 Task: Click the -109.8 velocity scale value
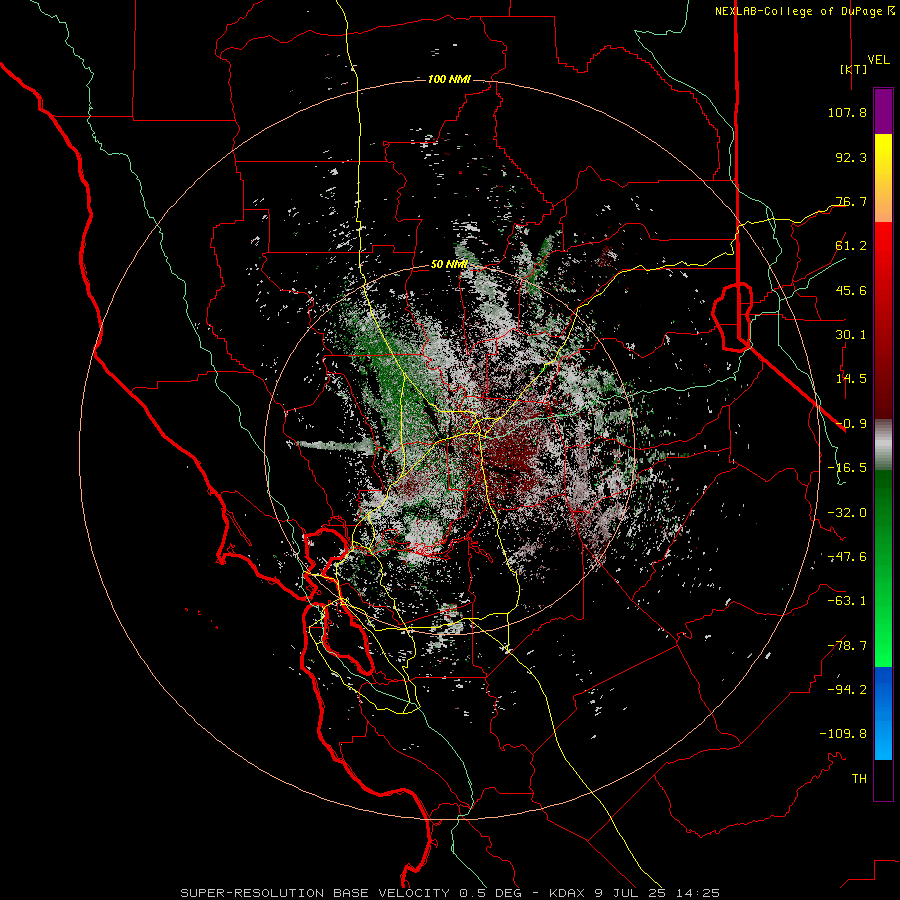(x=843, y=734)
